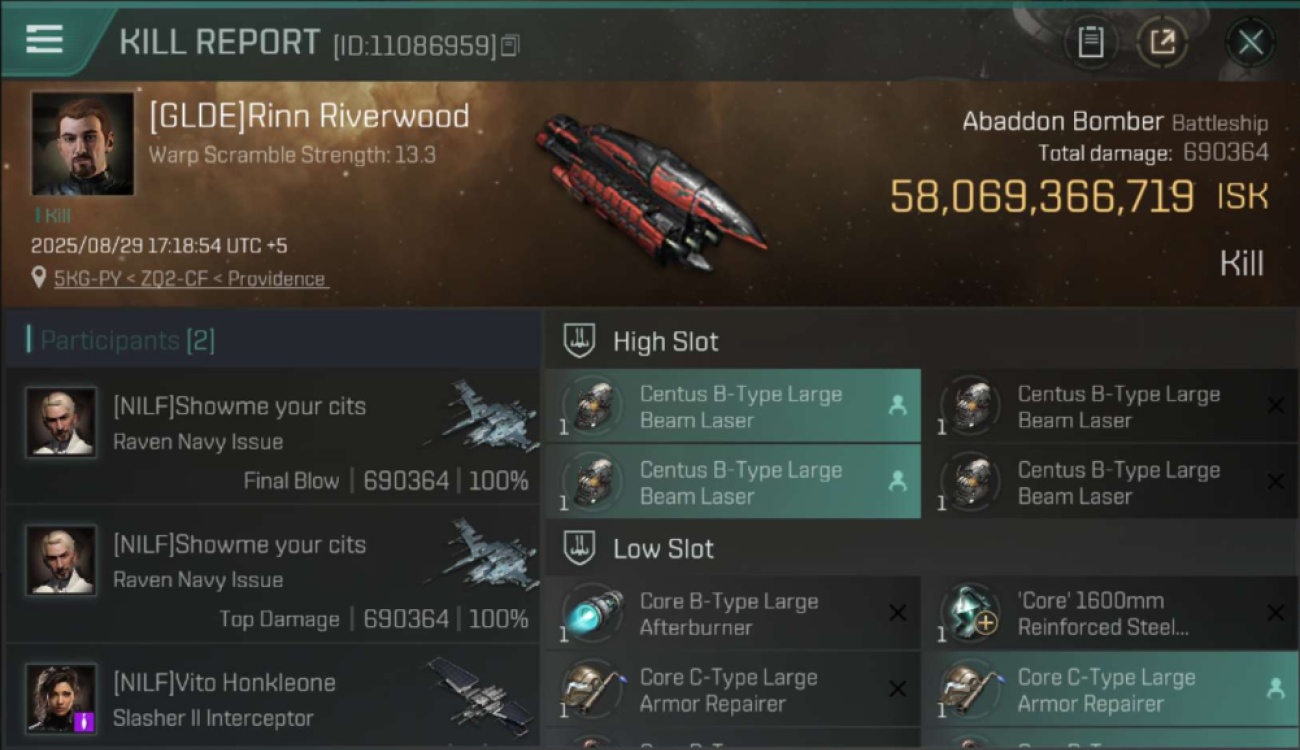Copy the kill report ID icon
The image size is (1300, 750).
tap(511, 45)
